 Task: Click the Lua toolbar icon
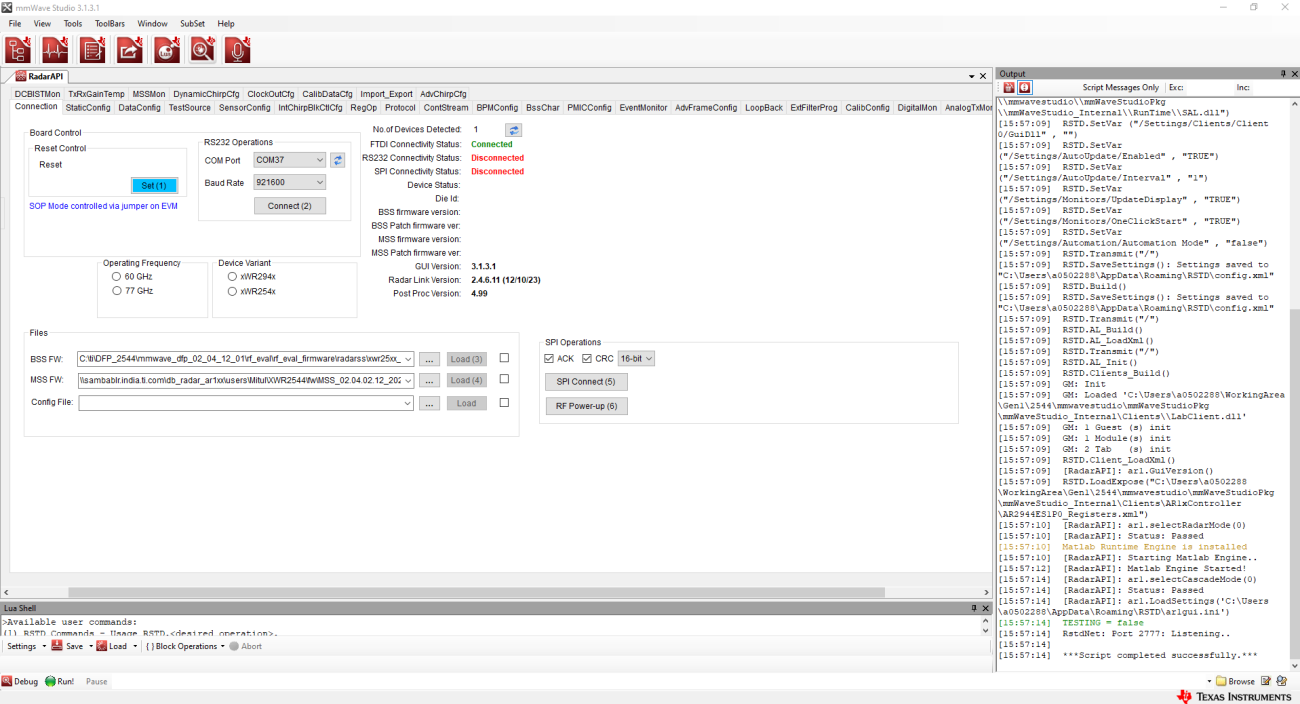pos(166,49)
